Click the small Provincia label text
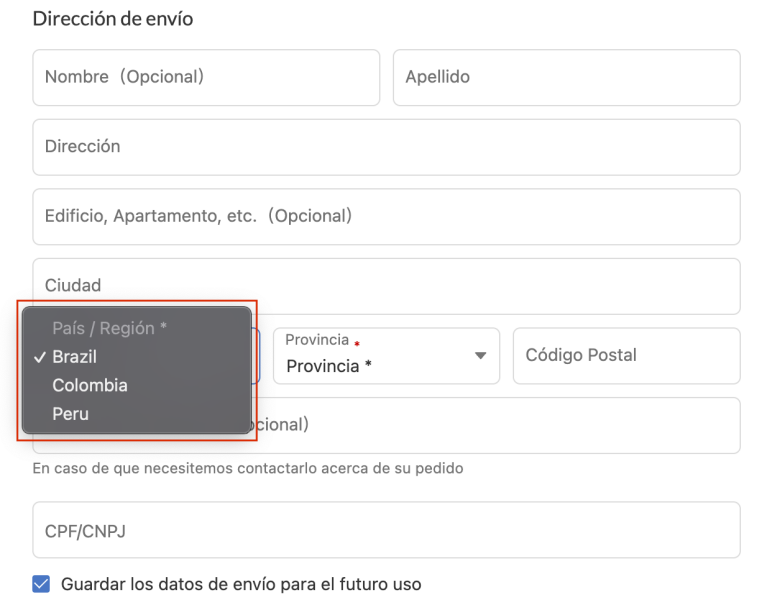 click(x=317, y=340)
